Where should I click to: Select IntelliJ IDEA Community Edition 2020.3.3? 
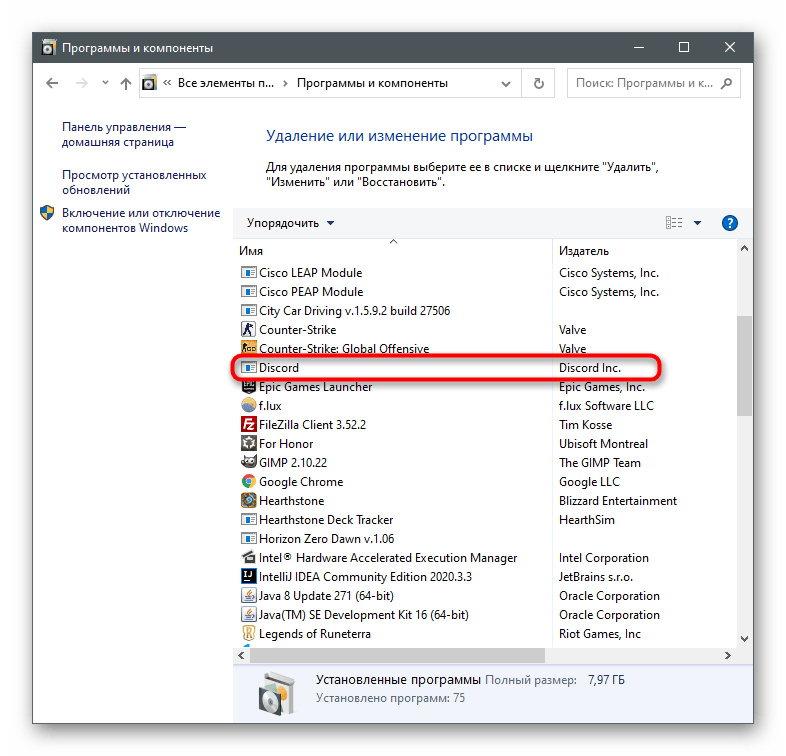pos(365,577)
